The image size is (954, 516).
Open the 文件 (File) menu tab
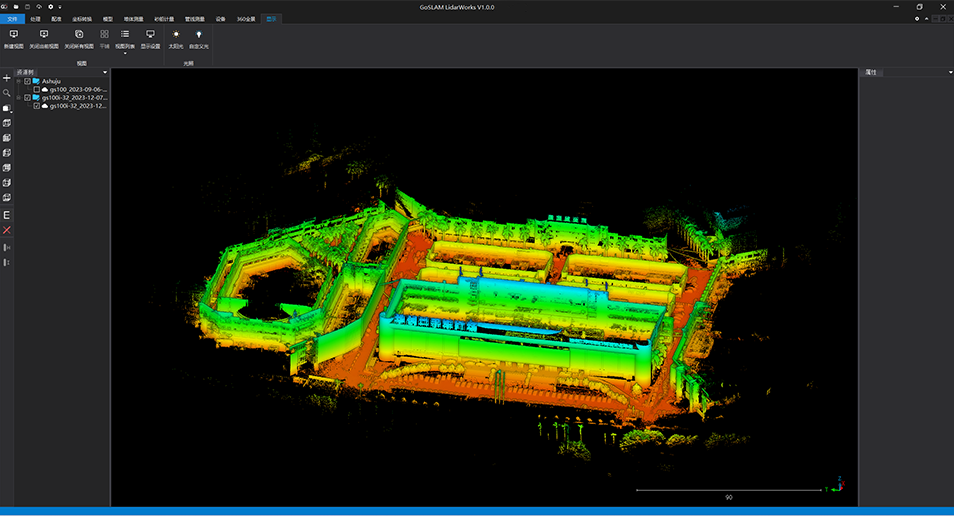click(x=12, y=19)
